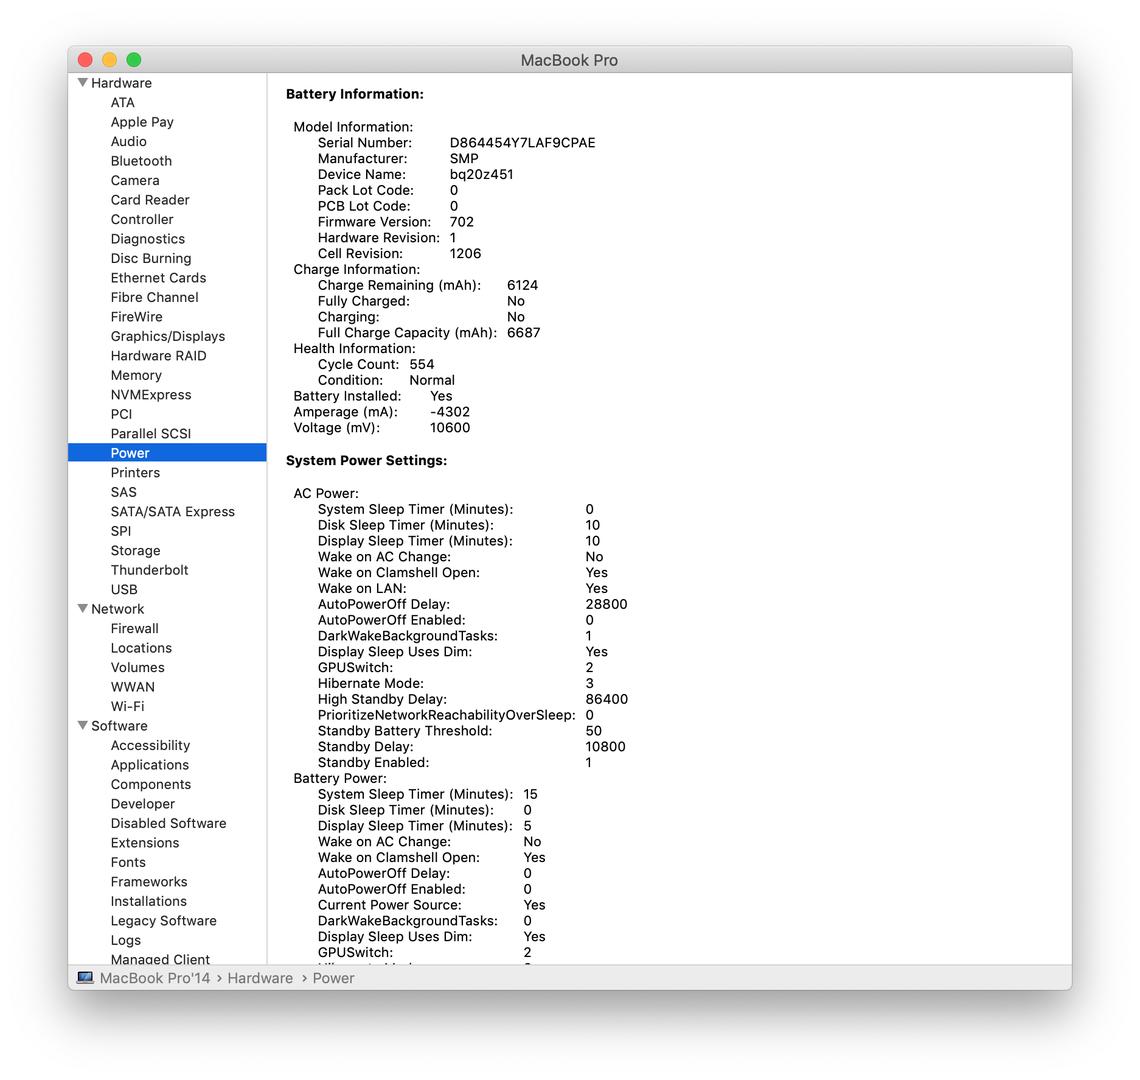
Task: Select Thunderbolt sidebar item
Action: (149, 570)
